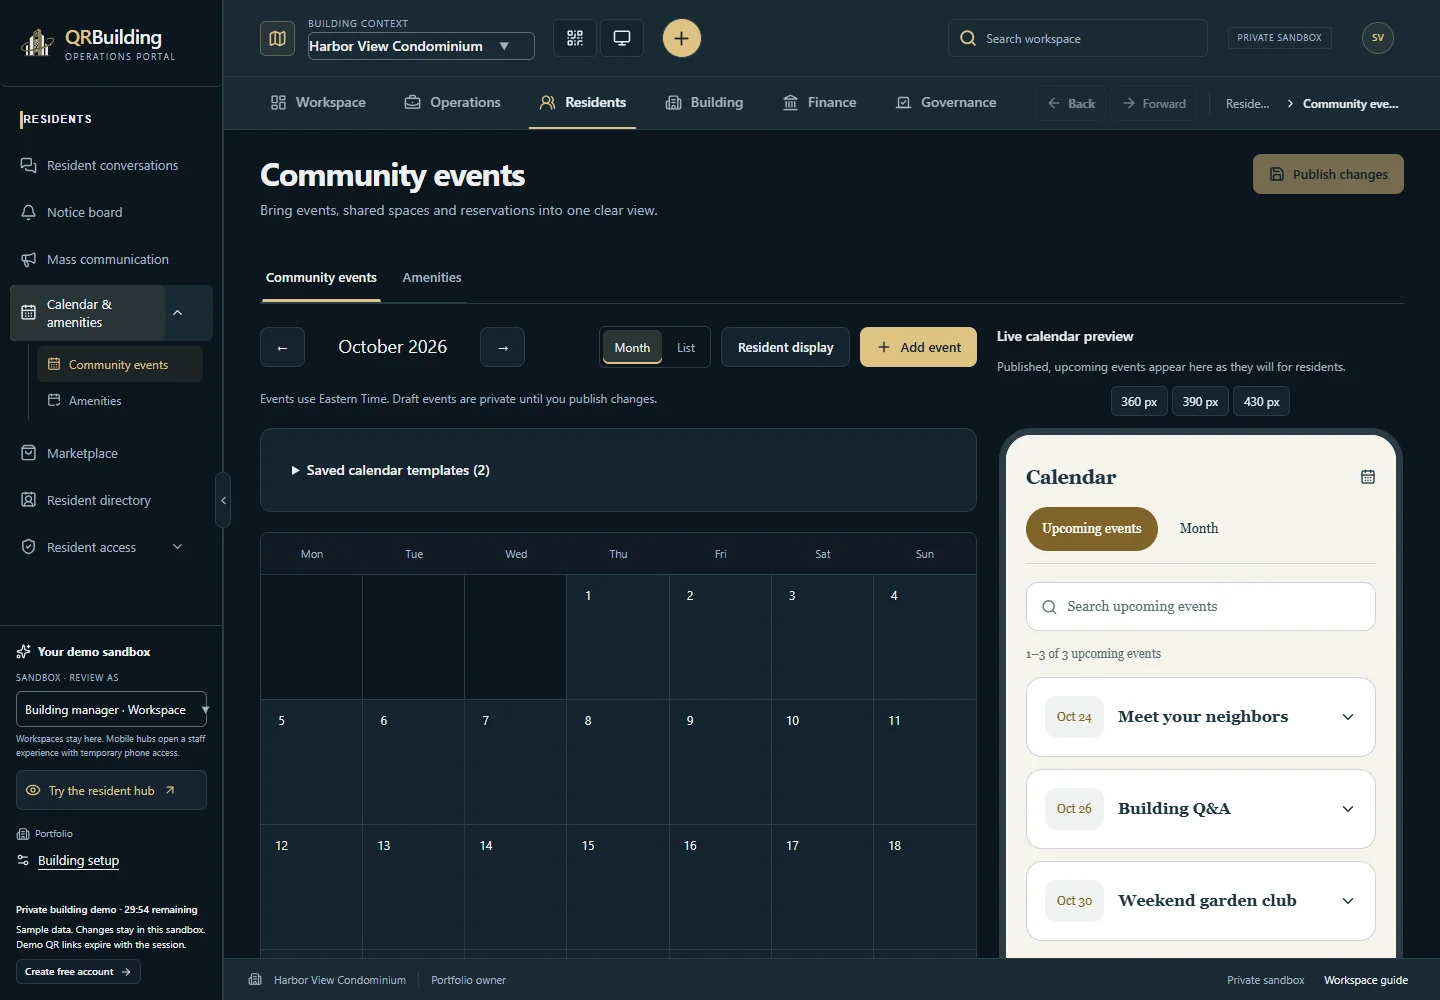Click the Add event button
This screenshot has width=1440, height=1000.
918,347
